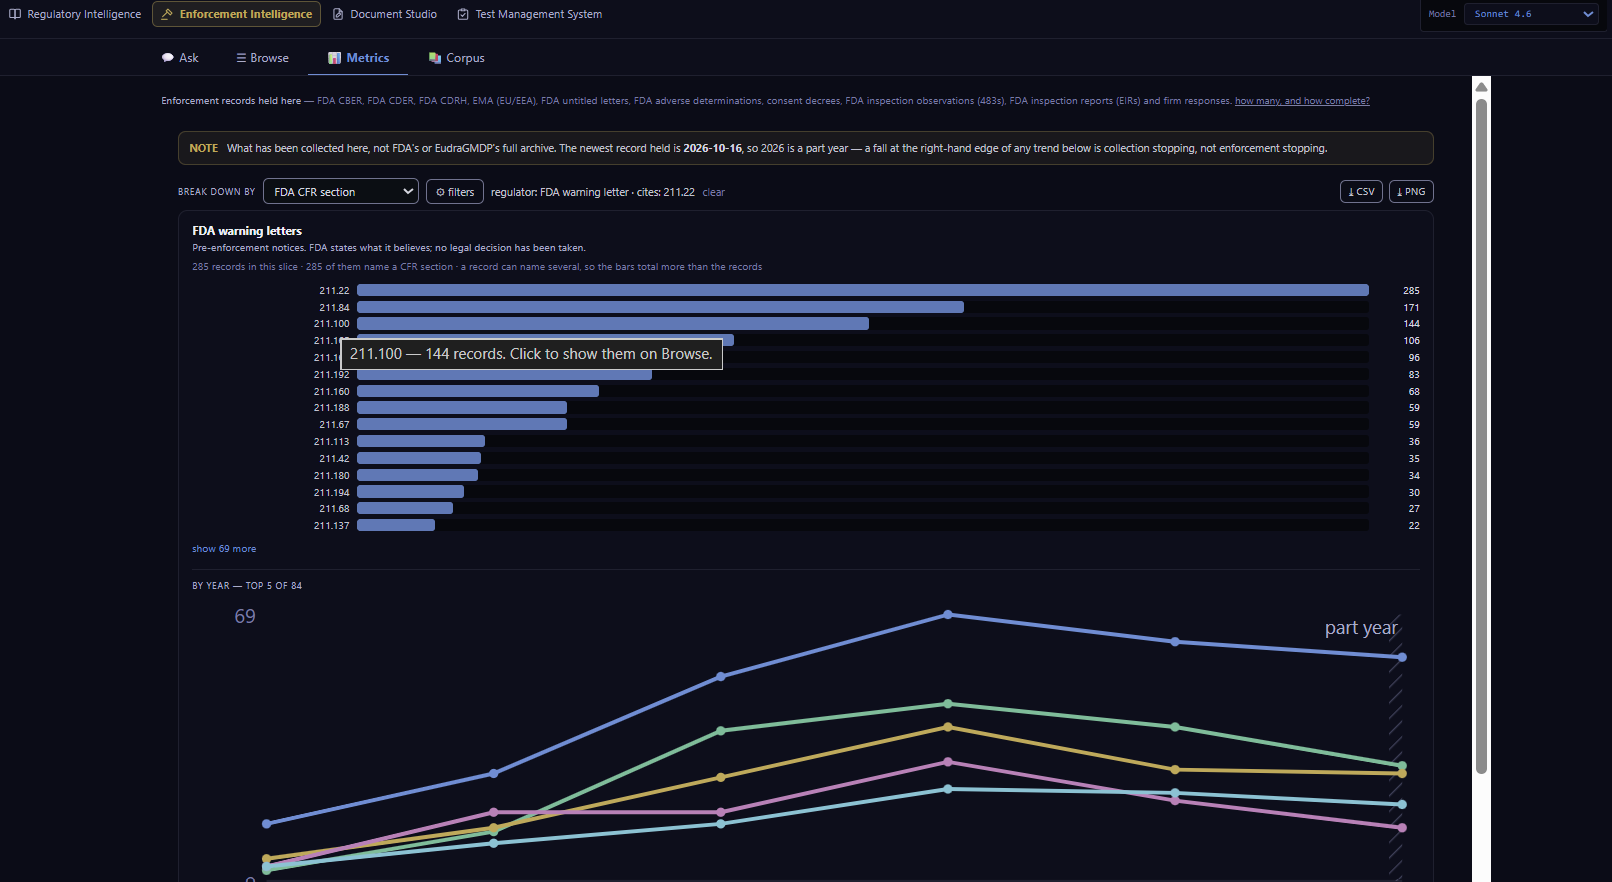1612x882 pixels.
Task: Open the Sonnet 4.6 model dropdown
Action: click(1533, 14)
